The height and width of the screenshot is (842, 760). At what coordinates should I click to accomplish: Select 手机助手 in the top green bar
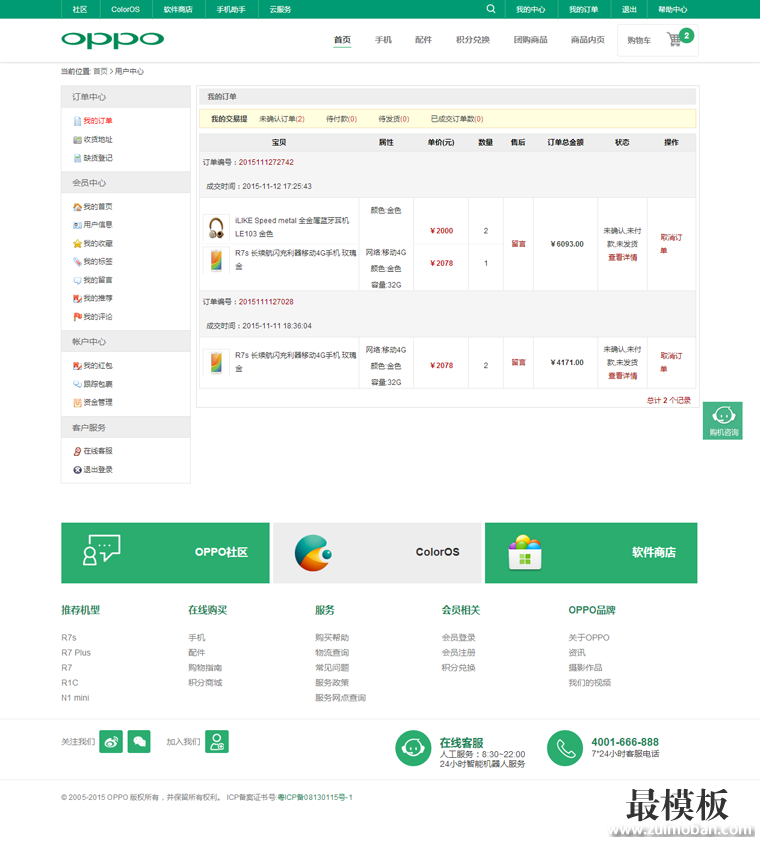point(231,10)
